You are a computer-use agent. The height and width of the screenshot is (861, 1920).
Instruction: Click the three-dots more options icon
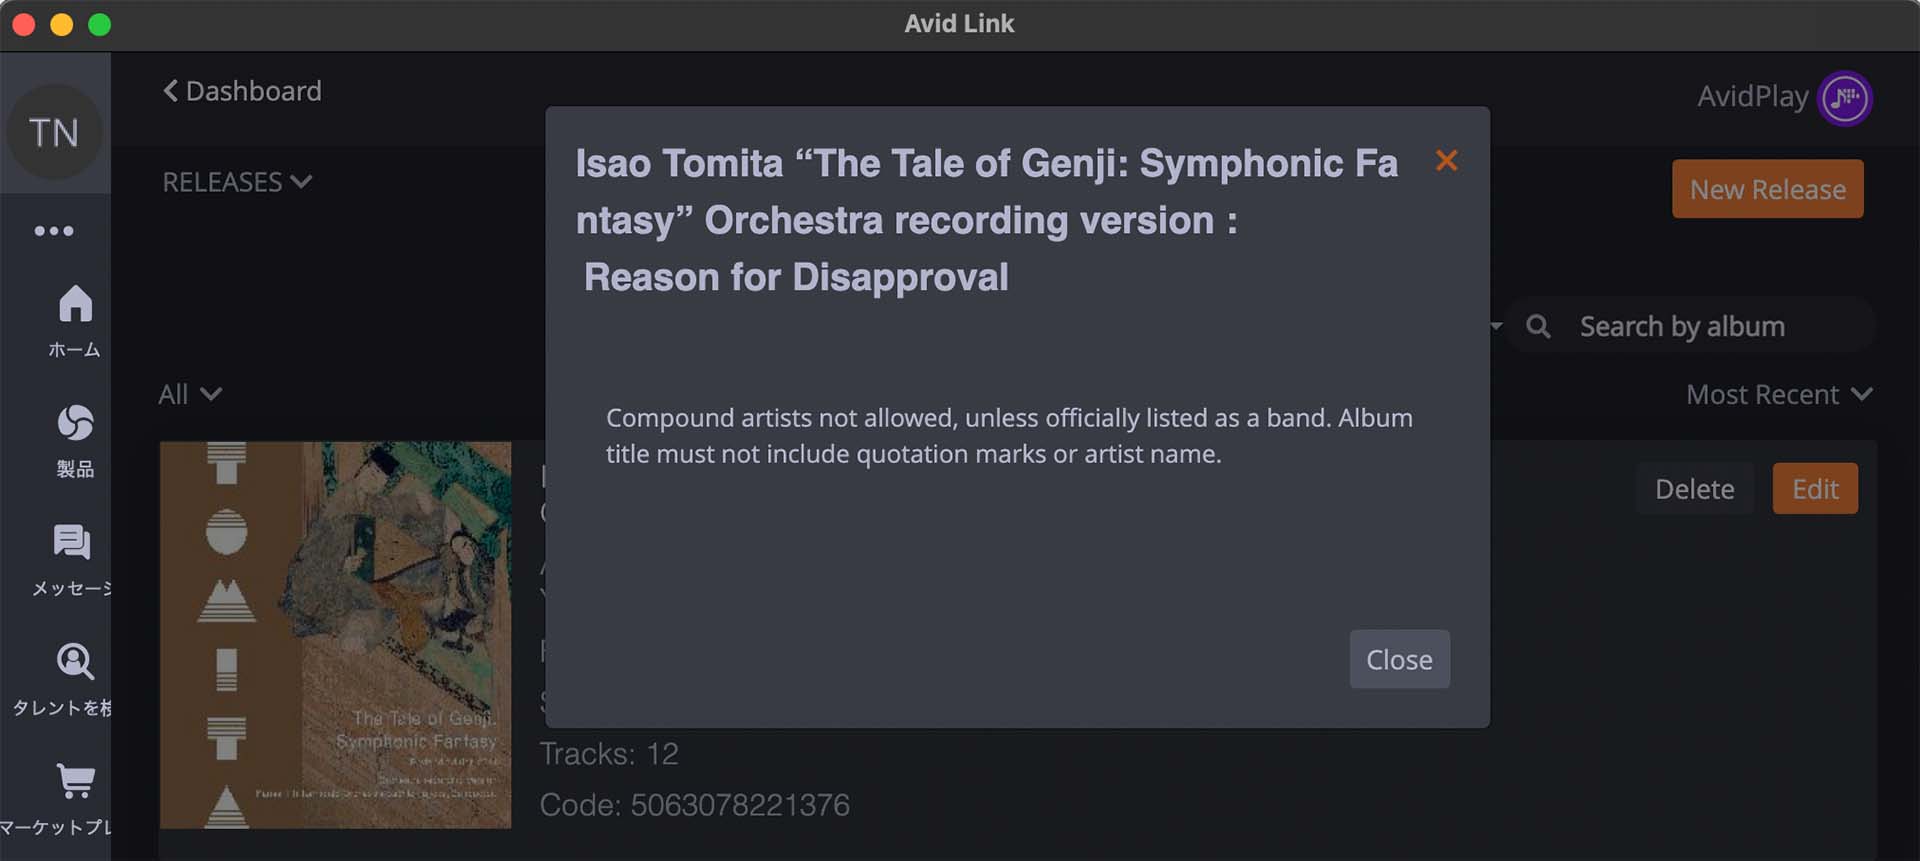pos(54,231)
